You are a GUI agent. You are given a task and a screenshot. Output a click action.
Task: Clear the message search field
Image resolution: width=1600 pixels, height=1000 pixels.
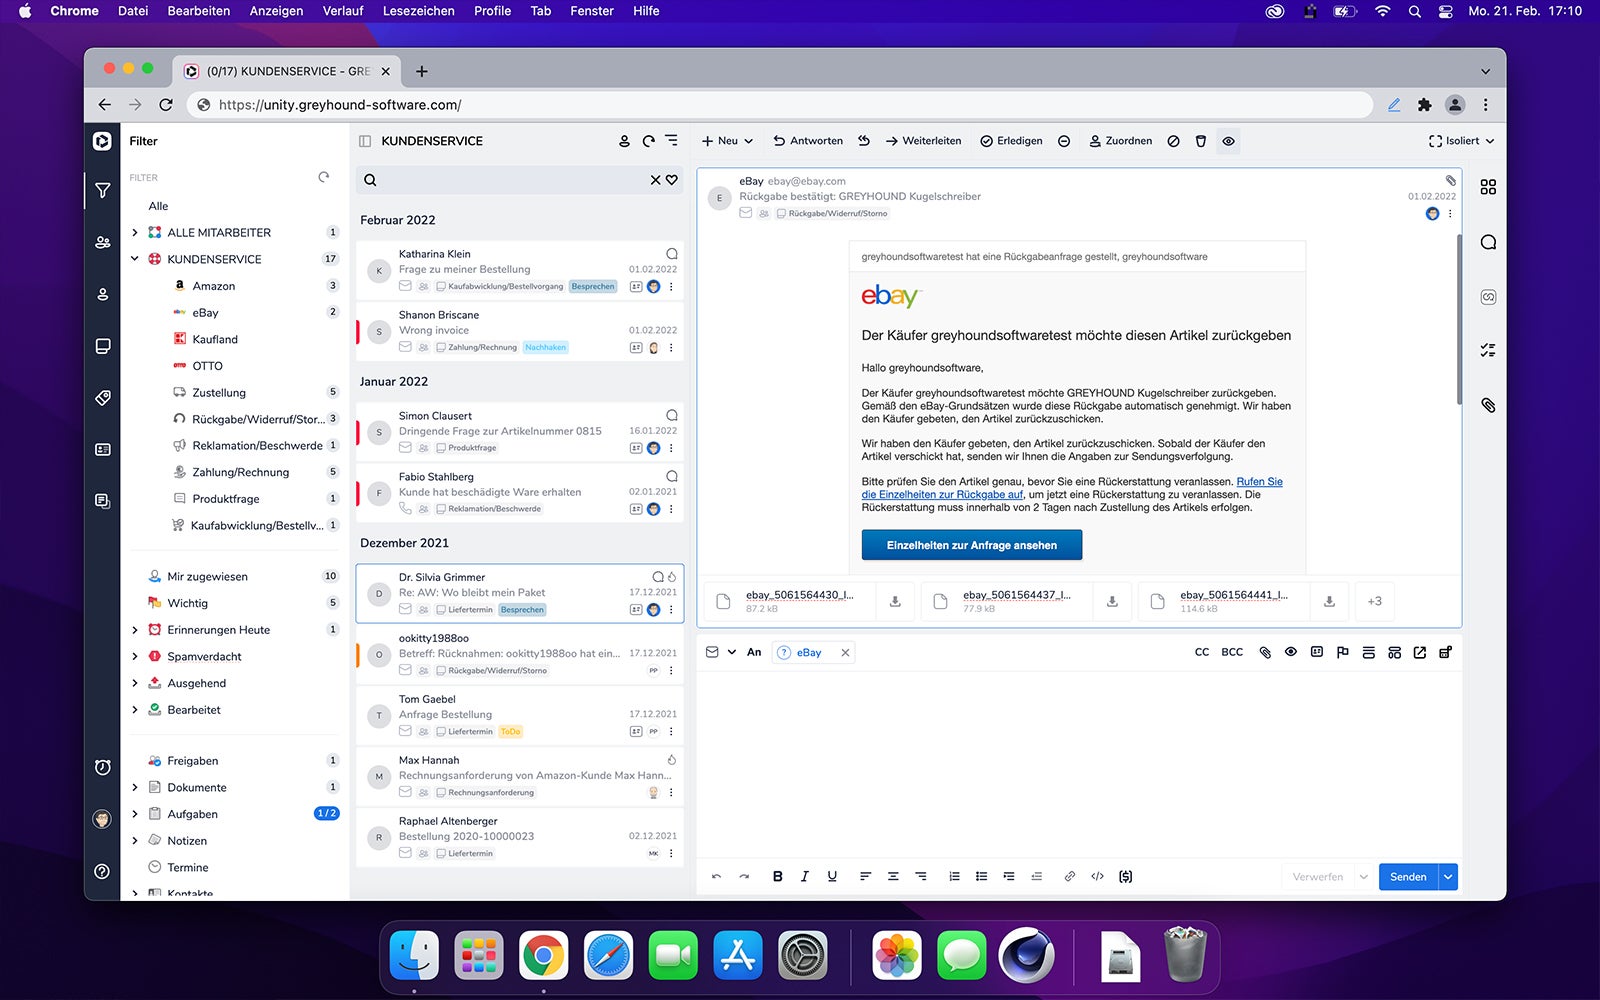[655, 180]
